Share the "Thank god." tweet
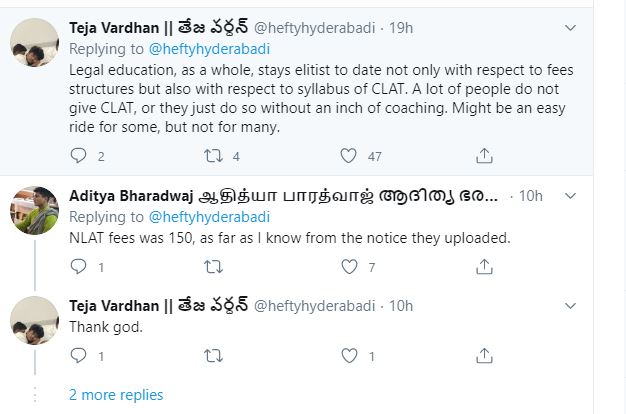This screenshot has width=626, height=414. point(484,355)
